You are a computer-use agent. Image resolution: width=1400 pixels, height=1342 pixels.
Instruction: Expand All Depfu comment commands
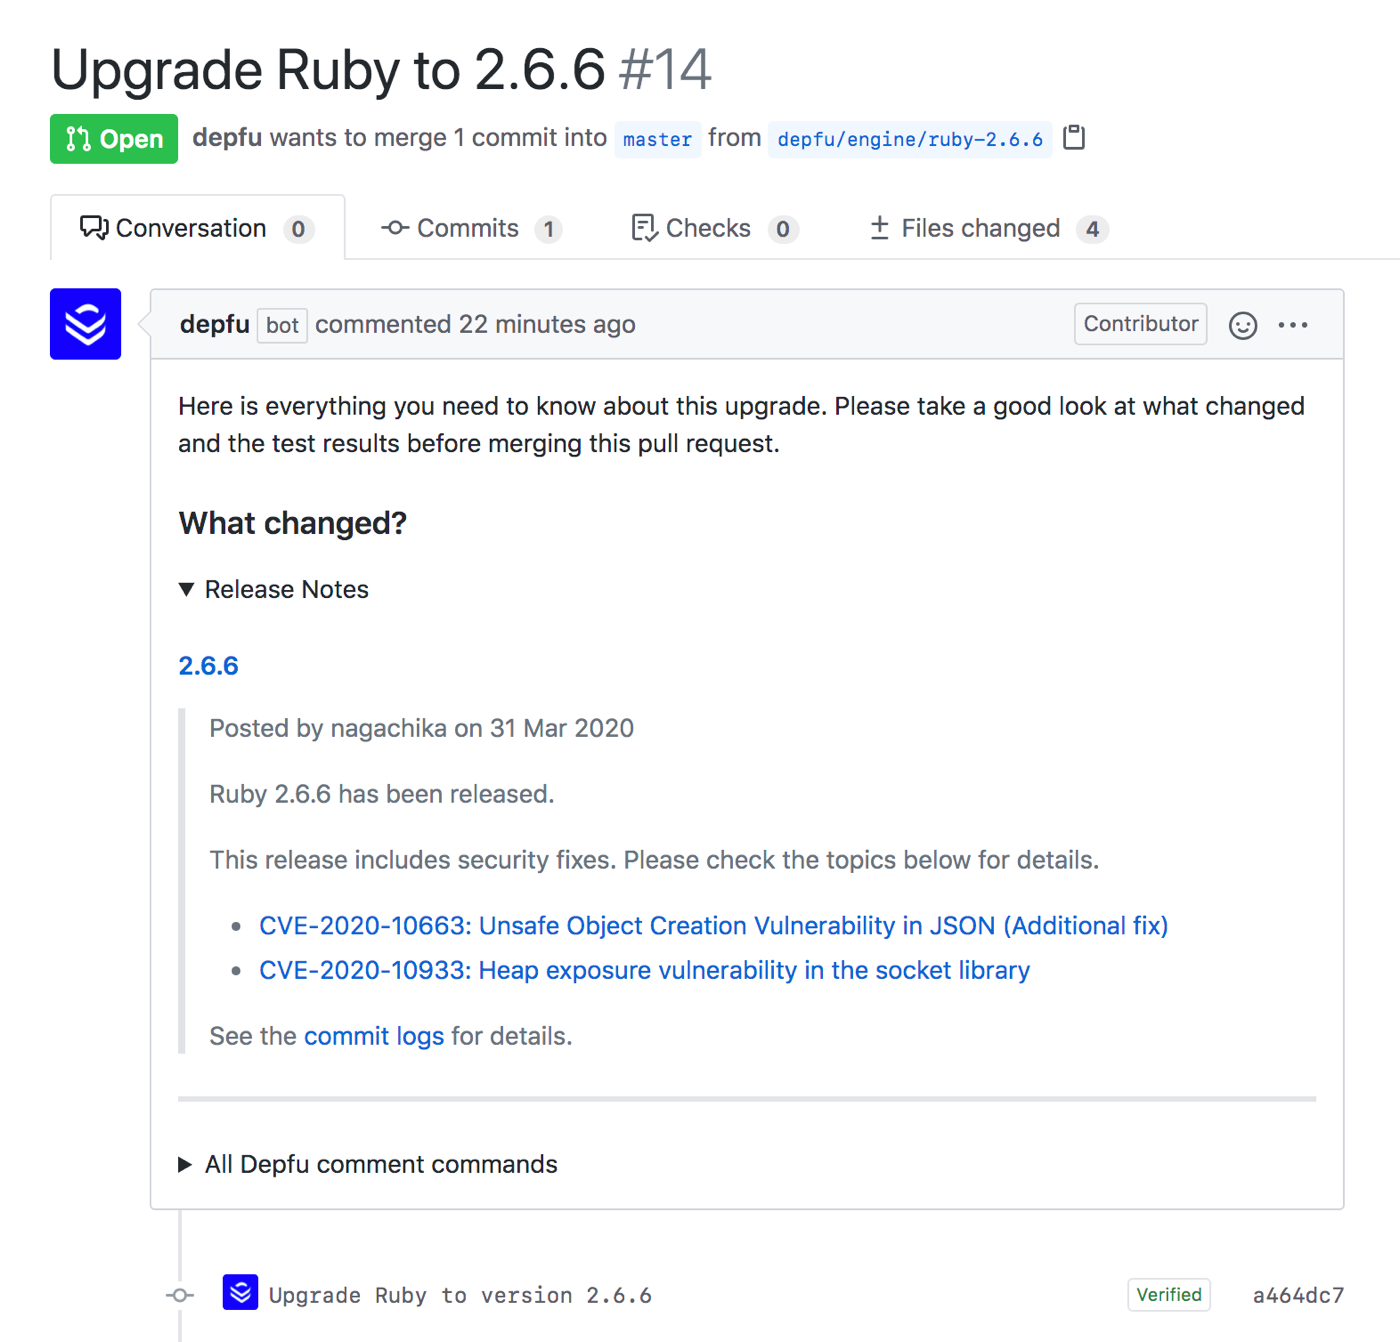[368, 1164]
